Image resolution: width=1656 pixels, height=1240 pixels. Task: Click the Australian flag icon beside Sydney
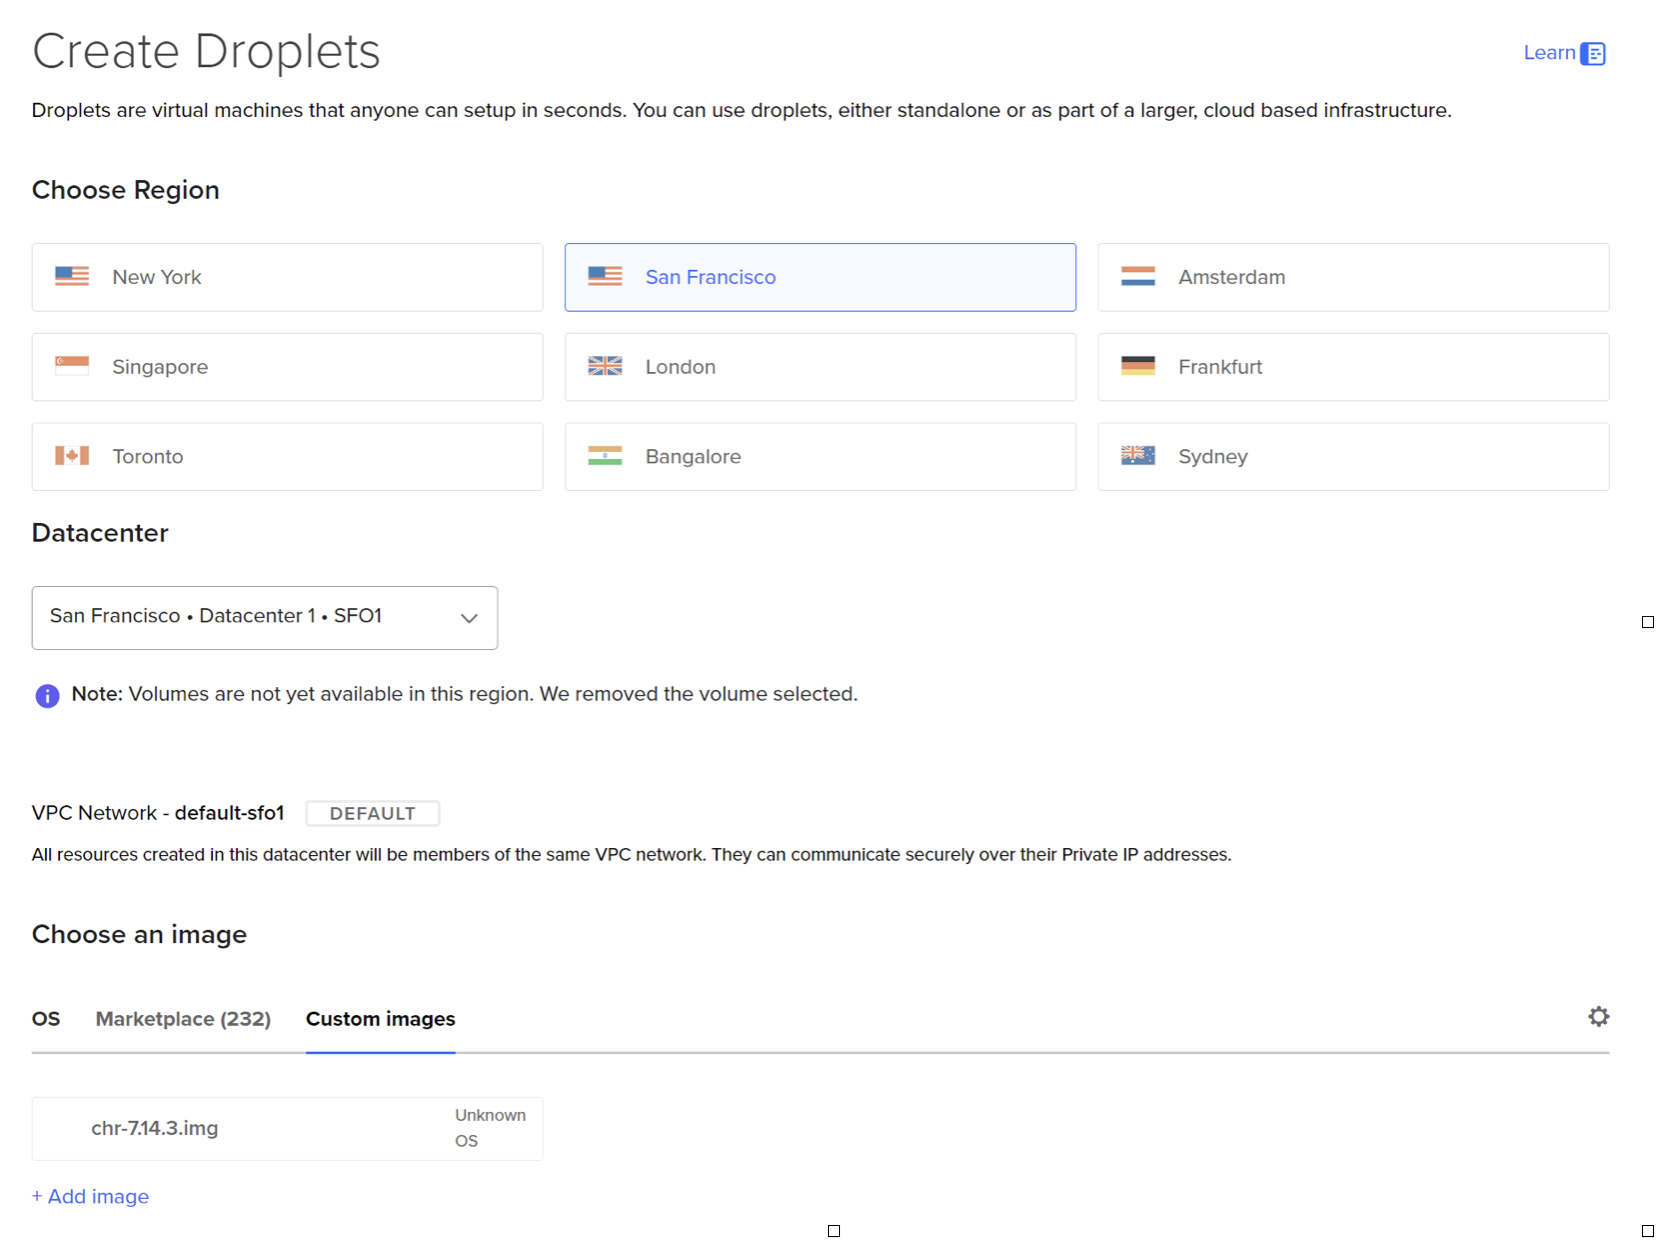pyautogui.click(x=1138, y=456)
